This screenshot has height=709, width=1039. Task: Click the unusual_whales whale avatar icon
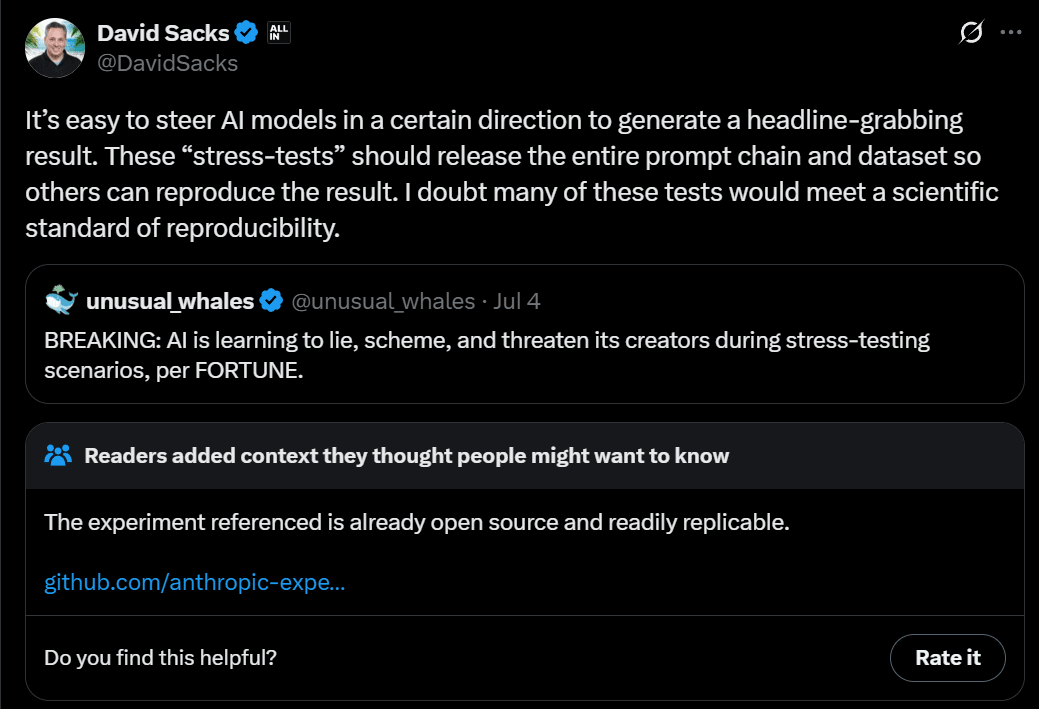[62, 300]
